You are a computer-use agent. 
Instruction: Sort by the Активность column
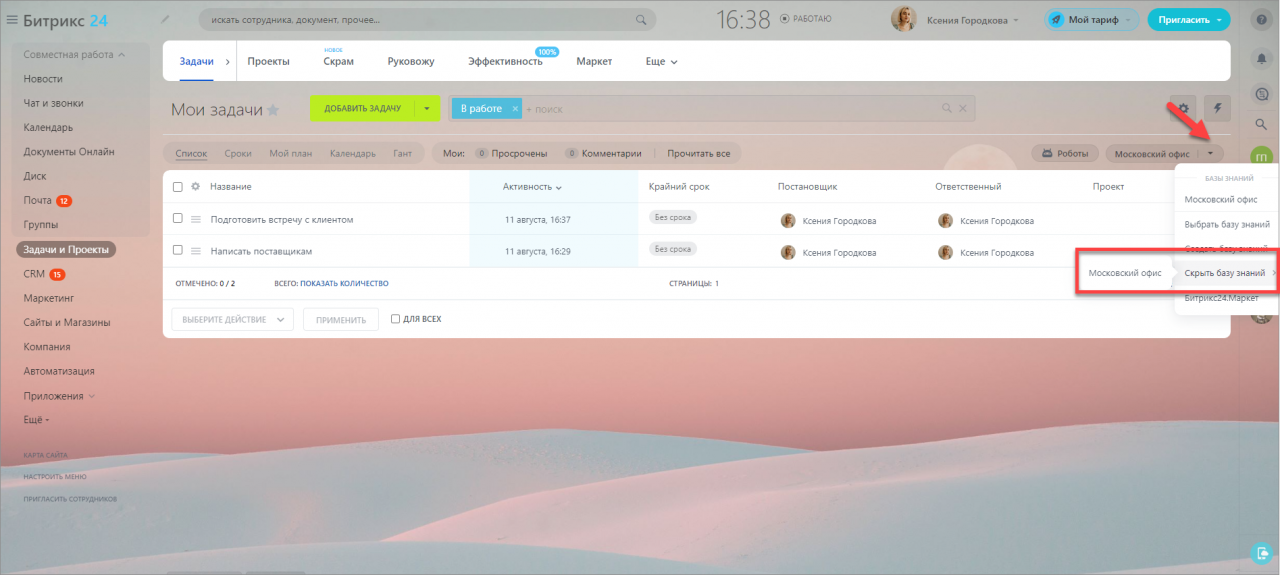[x=532, y=187]
